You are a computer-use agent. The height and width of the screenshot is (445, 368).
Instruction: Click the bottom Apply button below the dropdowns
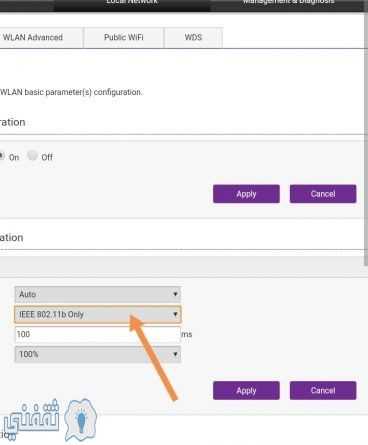point(246,390)
